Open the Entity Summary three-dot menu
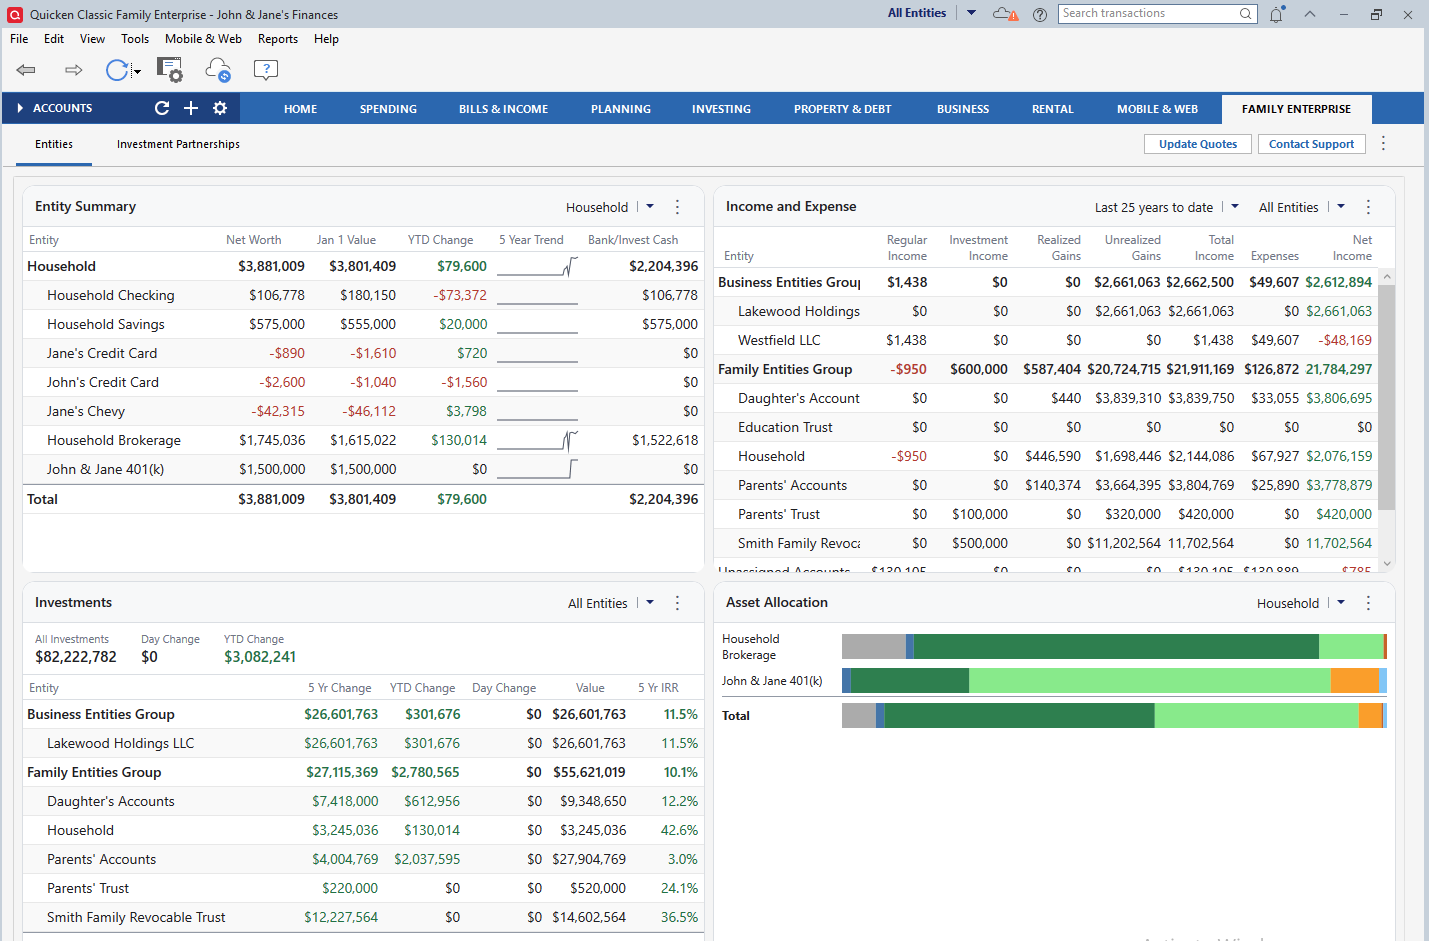The width and height of the screenshot is (1429, 941). [677, 207]
